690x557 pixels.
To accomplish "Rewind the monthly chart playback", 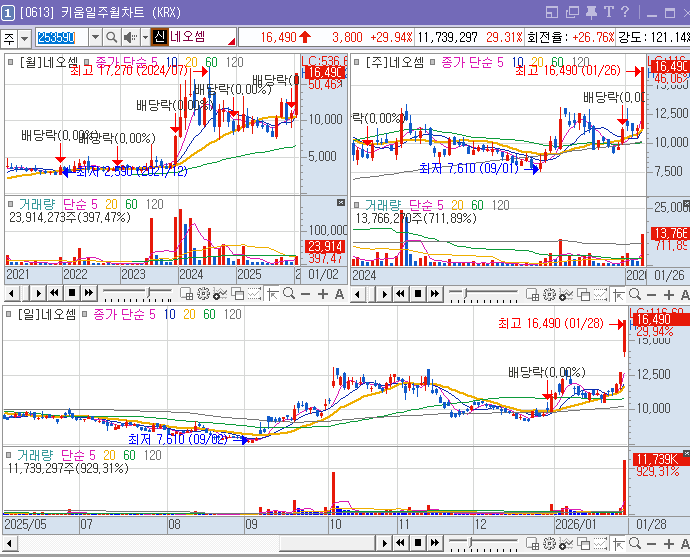I will pyautogui.click(x=55, y=293).
